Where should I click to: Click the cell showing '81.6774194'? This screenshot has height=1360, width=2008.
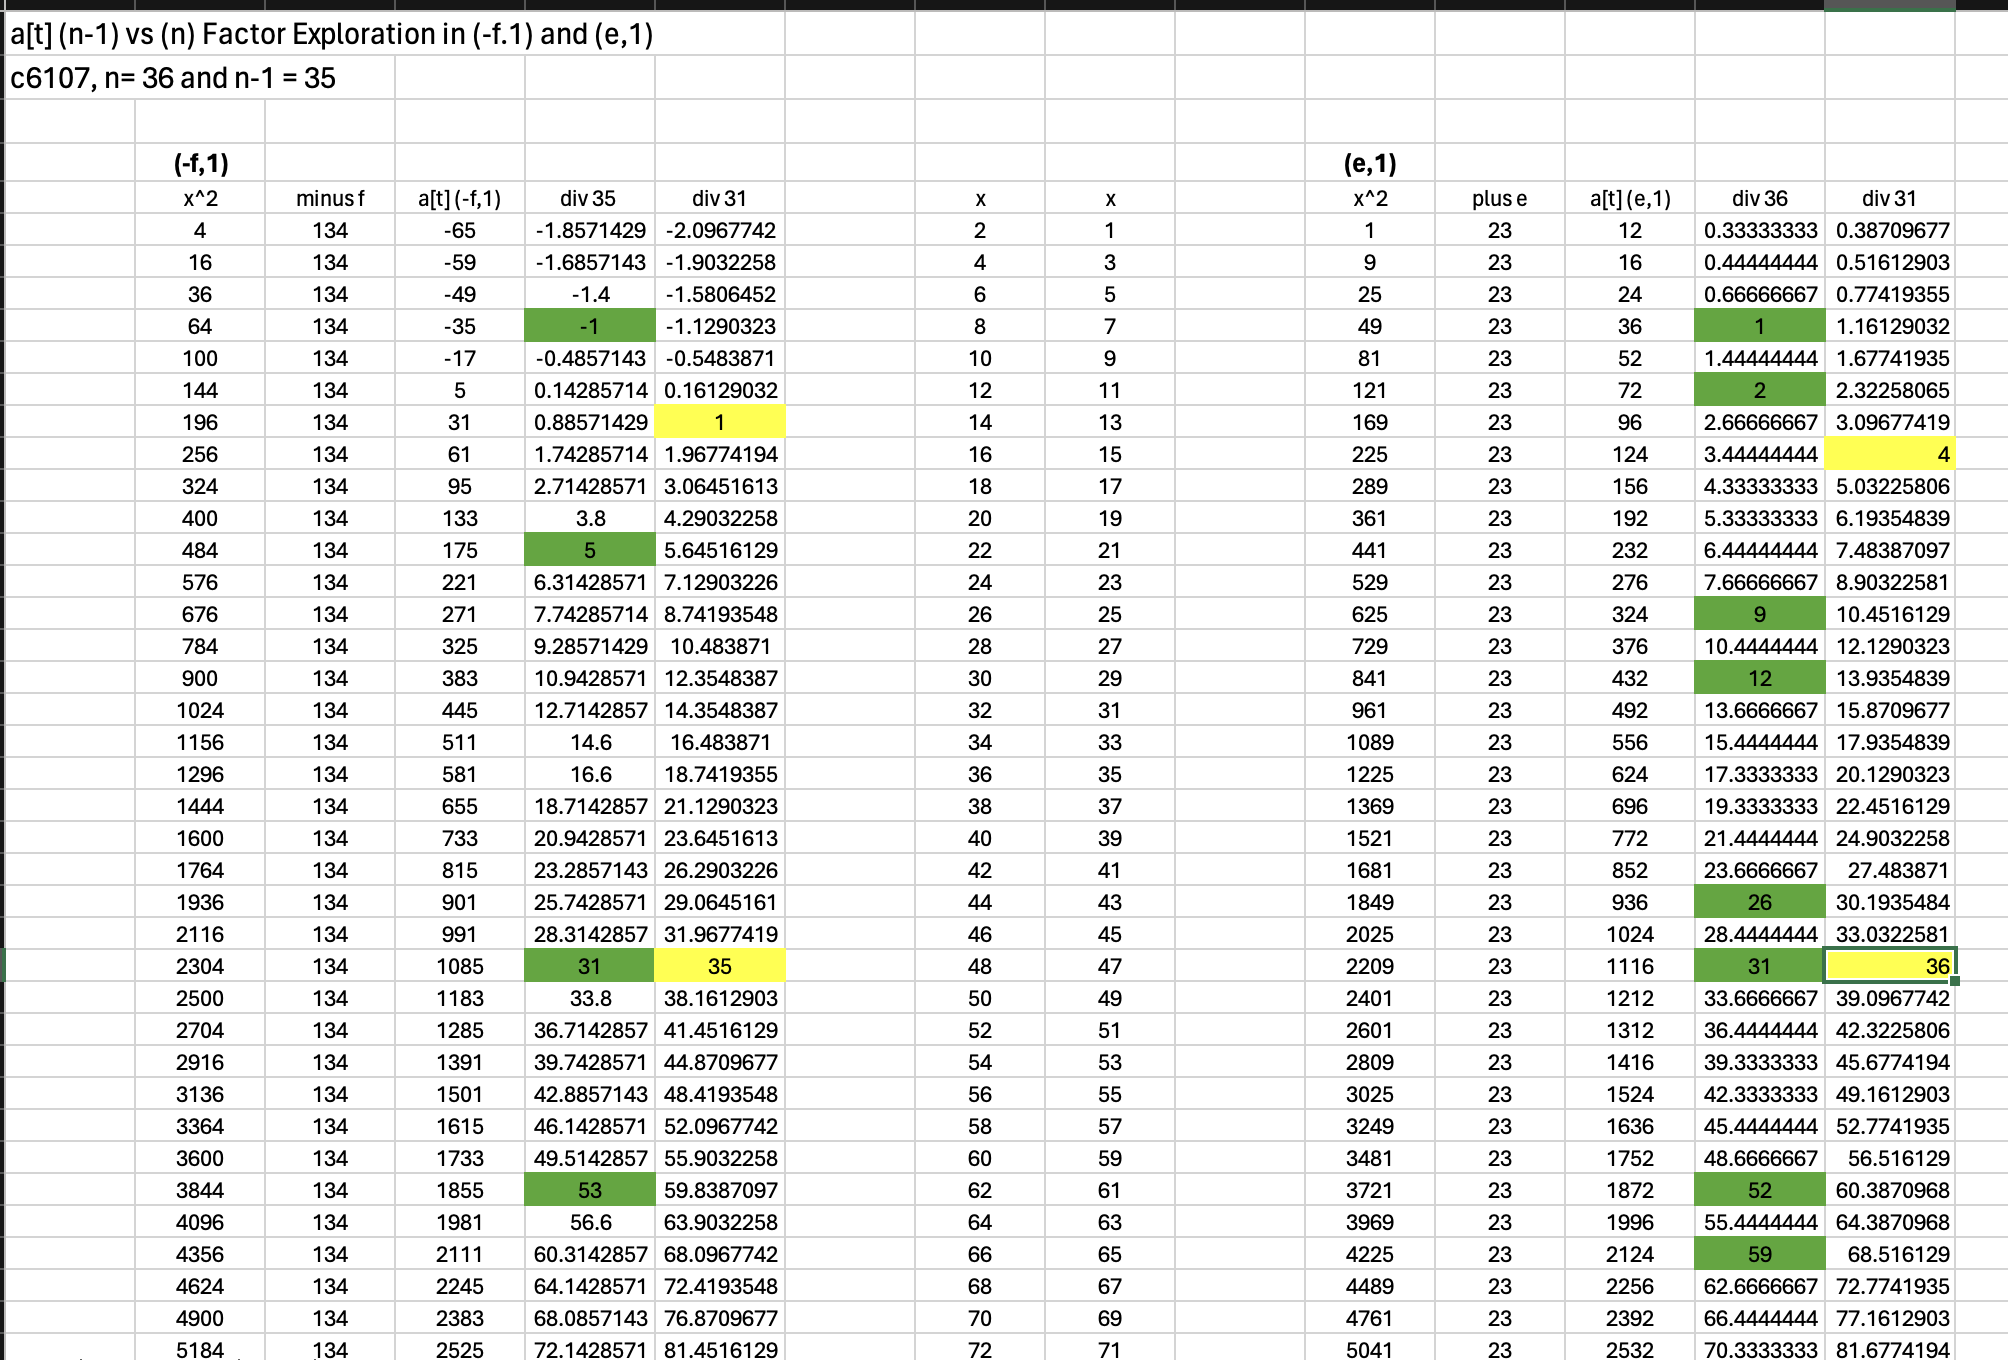click(1890, 1349)
